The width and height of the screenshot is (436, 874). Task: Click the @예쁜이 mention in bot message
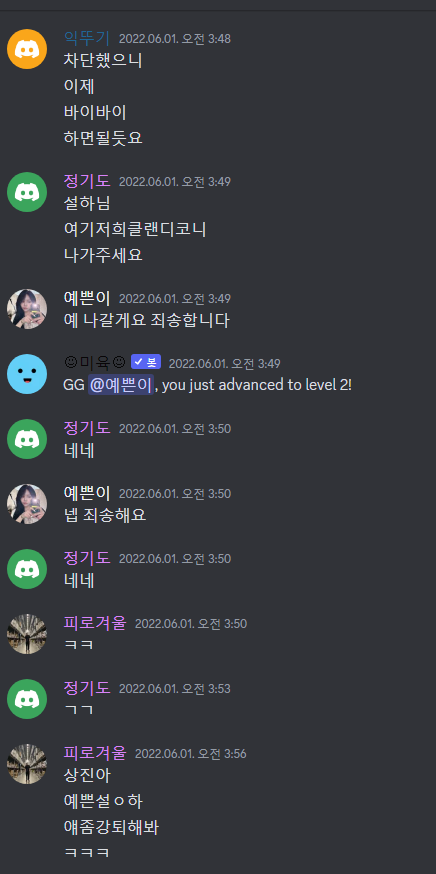pos(120,385)
